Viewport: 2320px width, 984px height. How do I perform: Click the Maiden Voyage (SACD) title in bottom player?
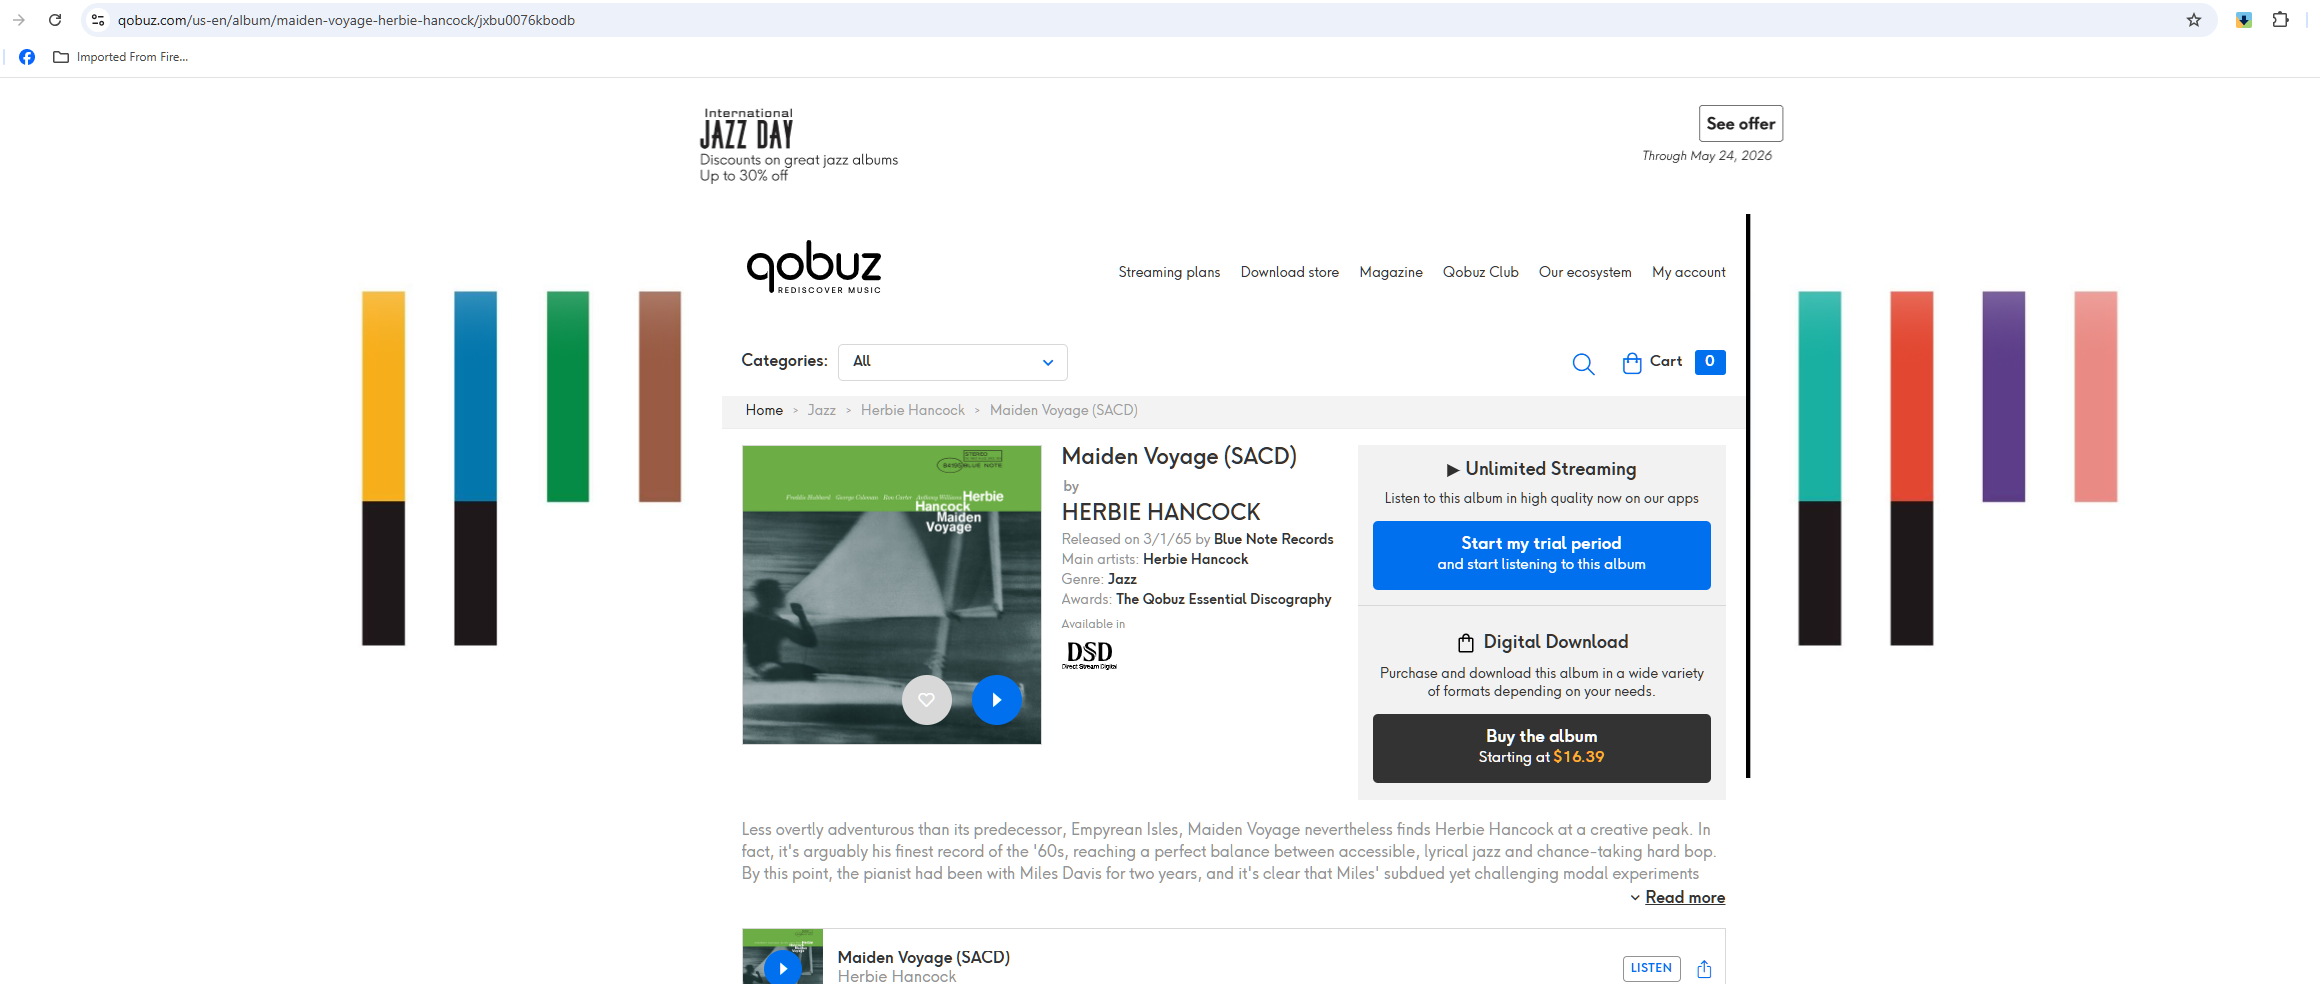(x=924, y=957)
